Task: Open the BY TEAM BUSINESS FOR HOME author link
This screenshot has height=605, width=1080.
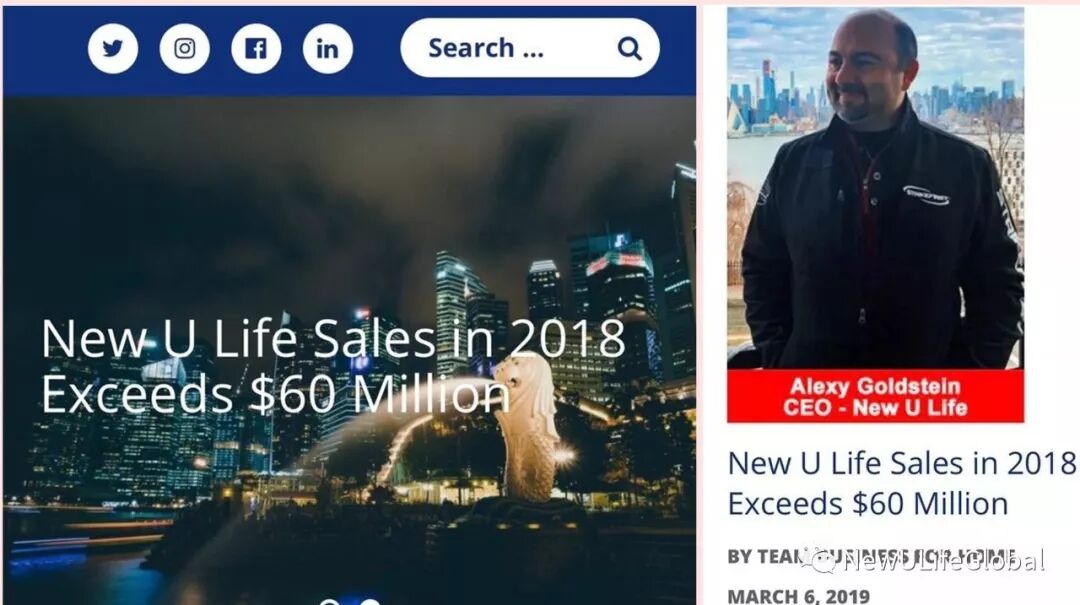Action: click(x=871, y=557)
